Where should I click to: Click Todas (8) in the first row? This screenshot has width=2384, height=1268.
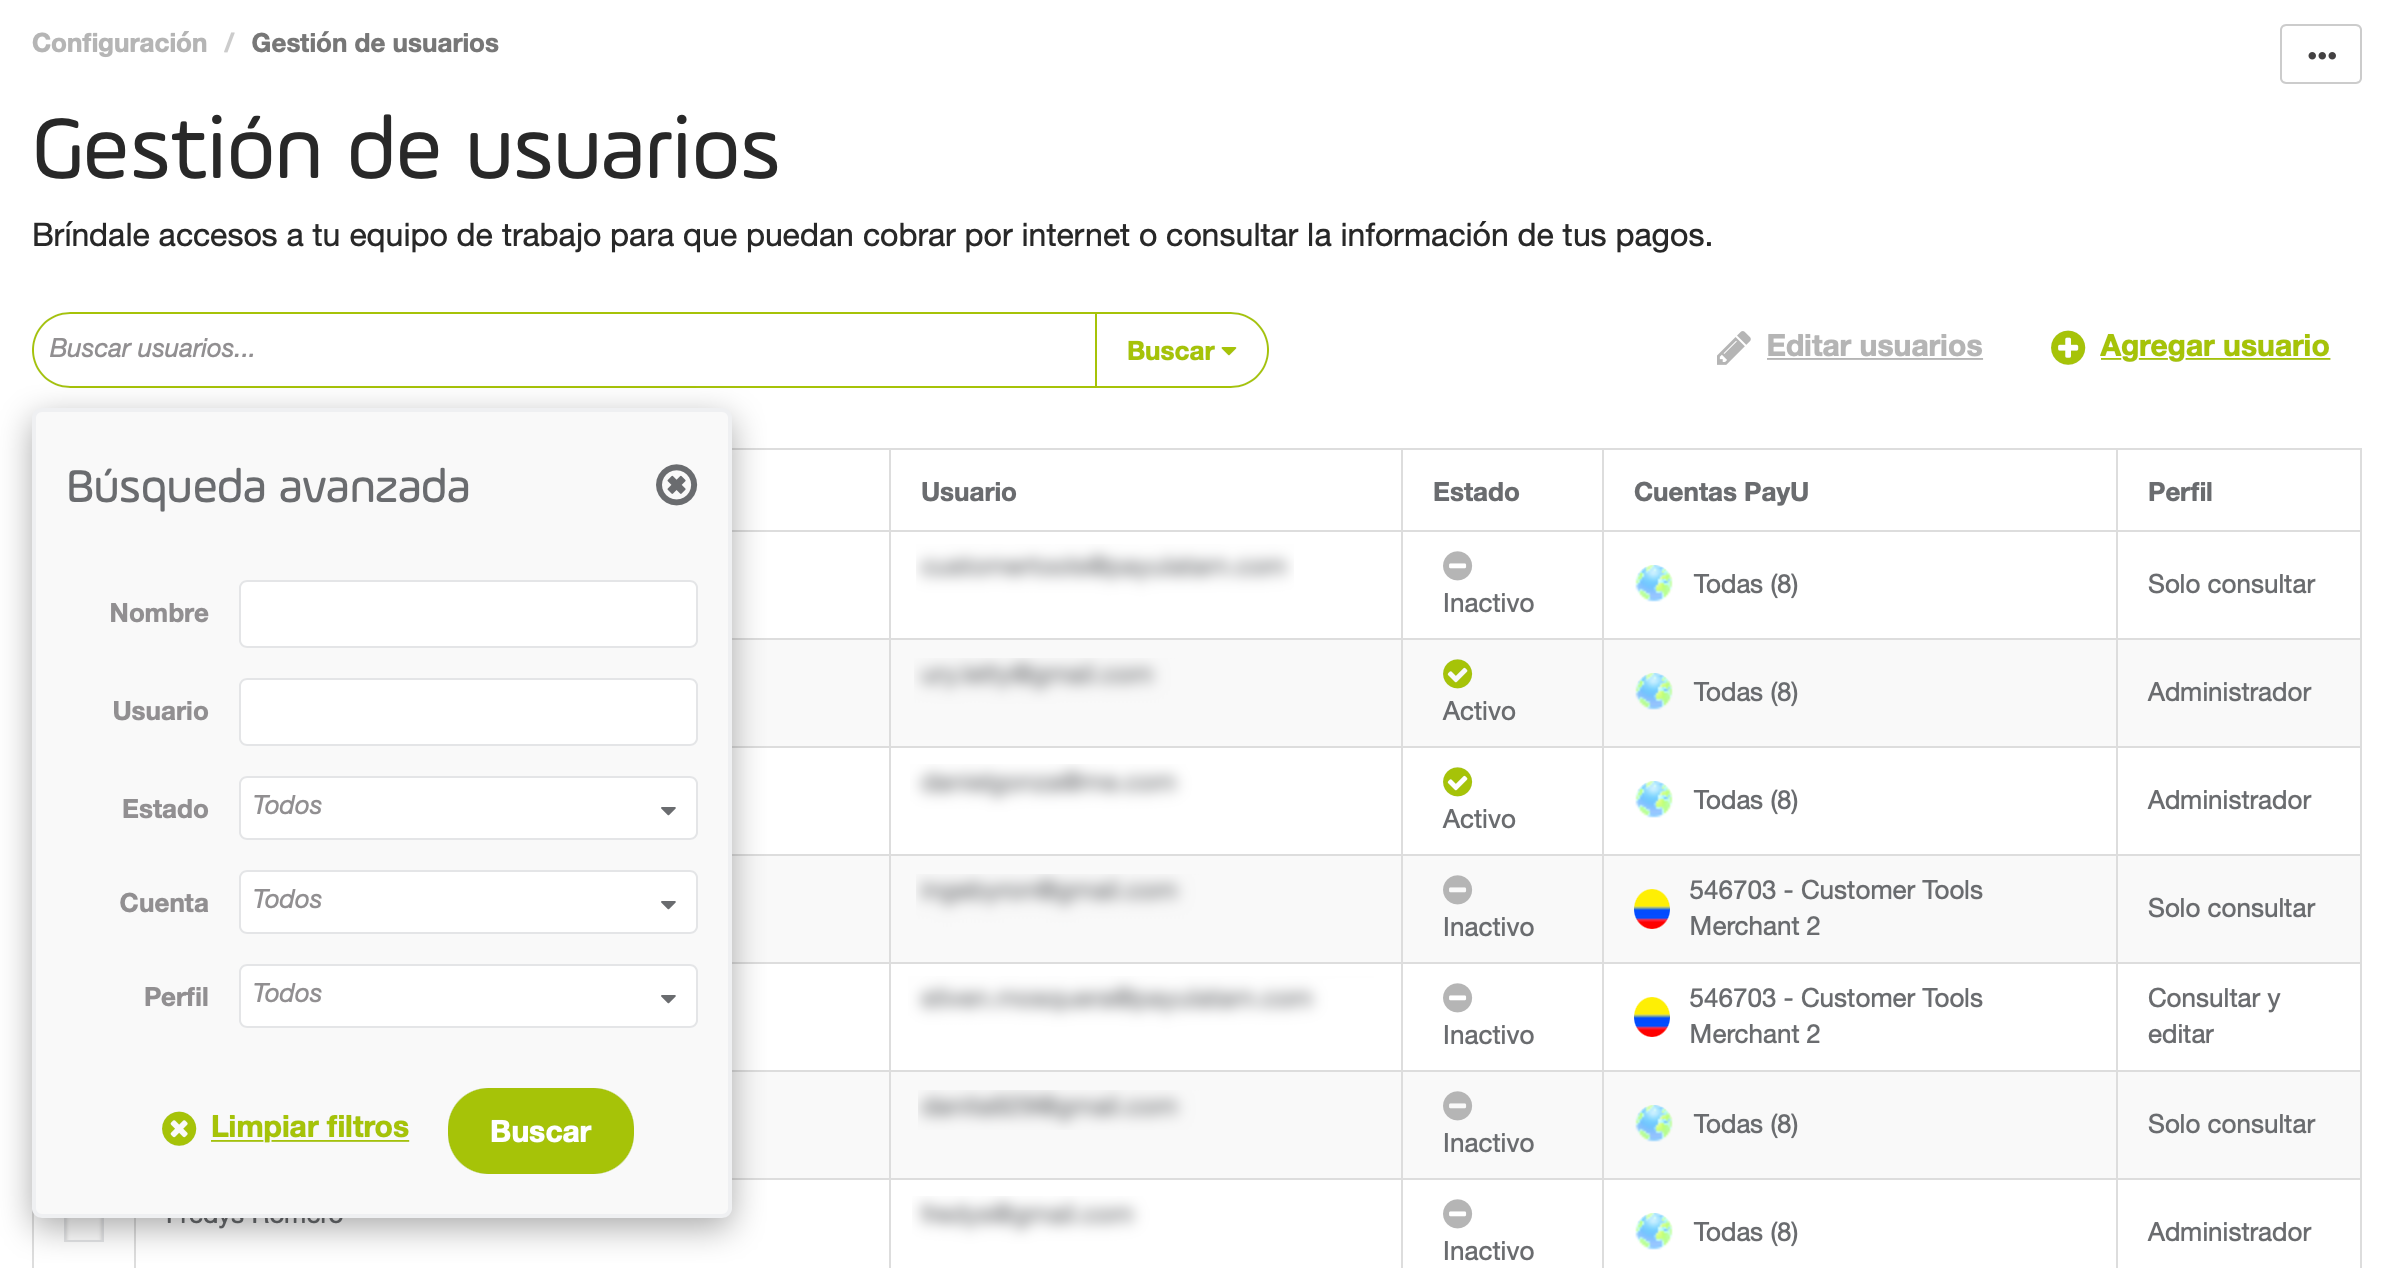pos(1745,584)
